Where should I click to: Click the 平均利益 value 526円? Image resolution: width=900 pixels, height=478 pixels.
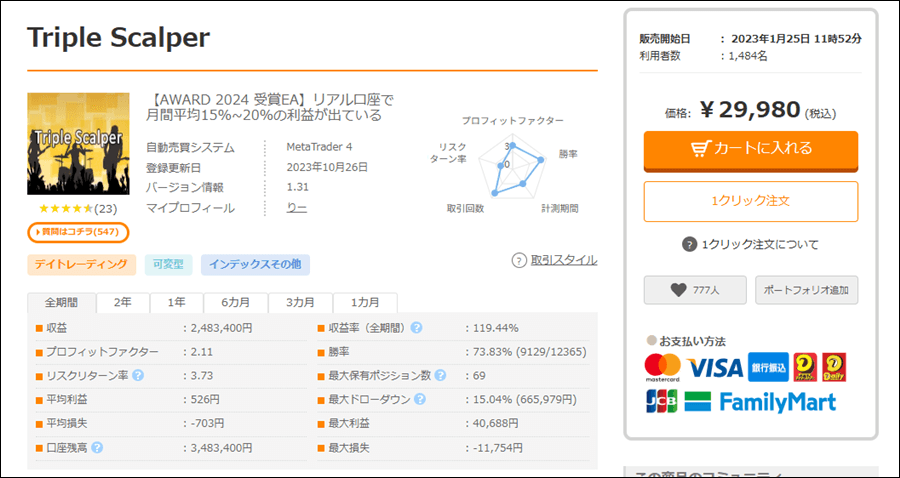pos(205,399)
